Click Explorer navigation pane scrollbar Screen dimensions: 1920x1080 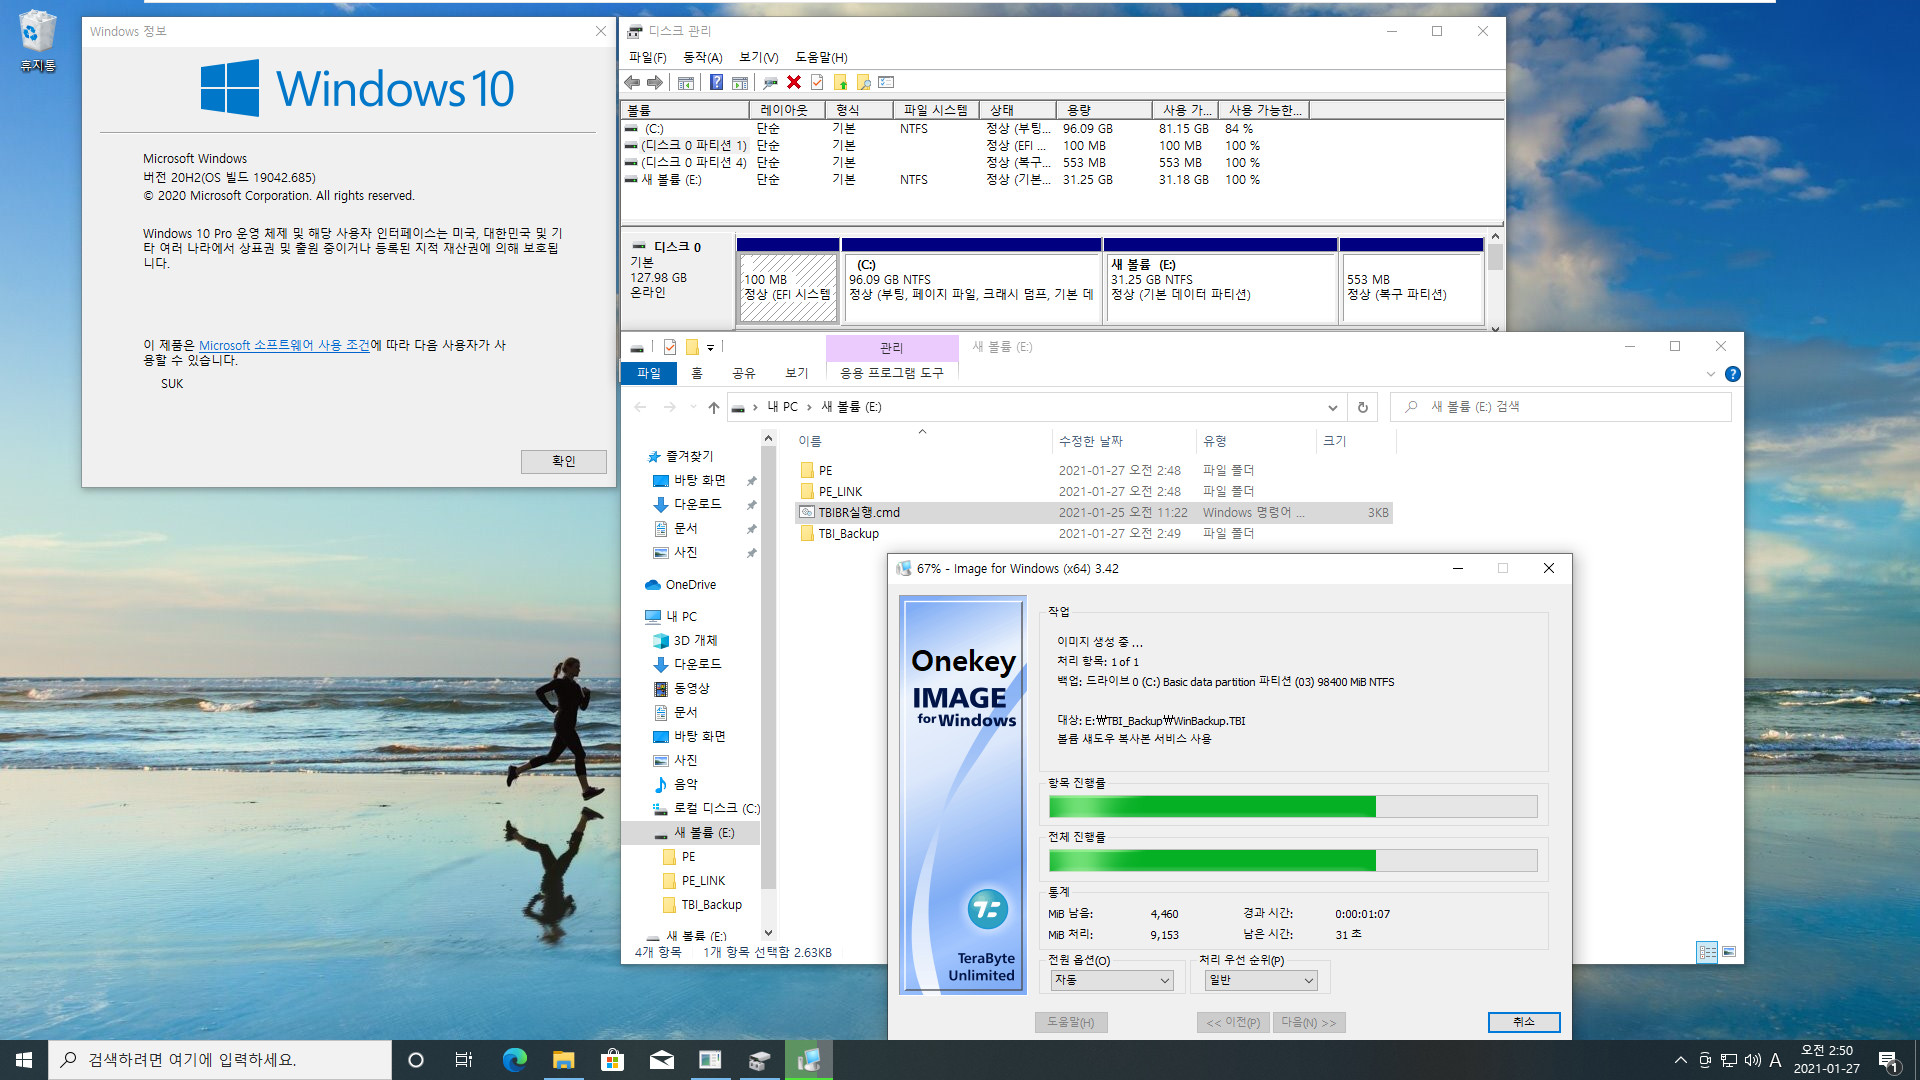click(x=768, y=665)
